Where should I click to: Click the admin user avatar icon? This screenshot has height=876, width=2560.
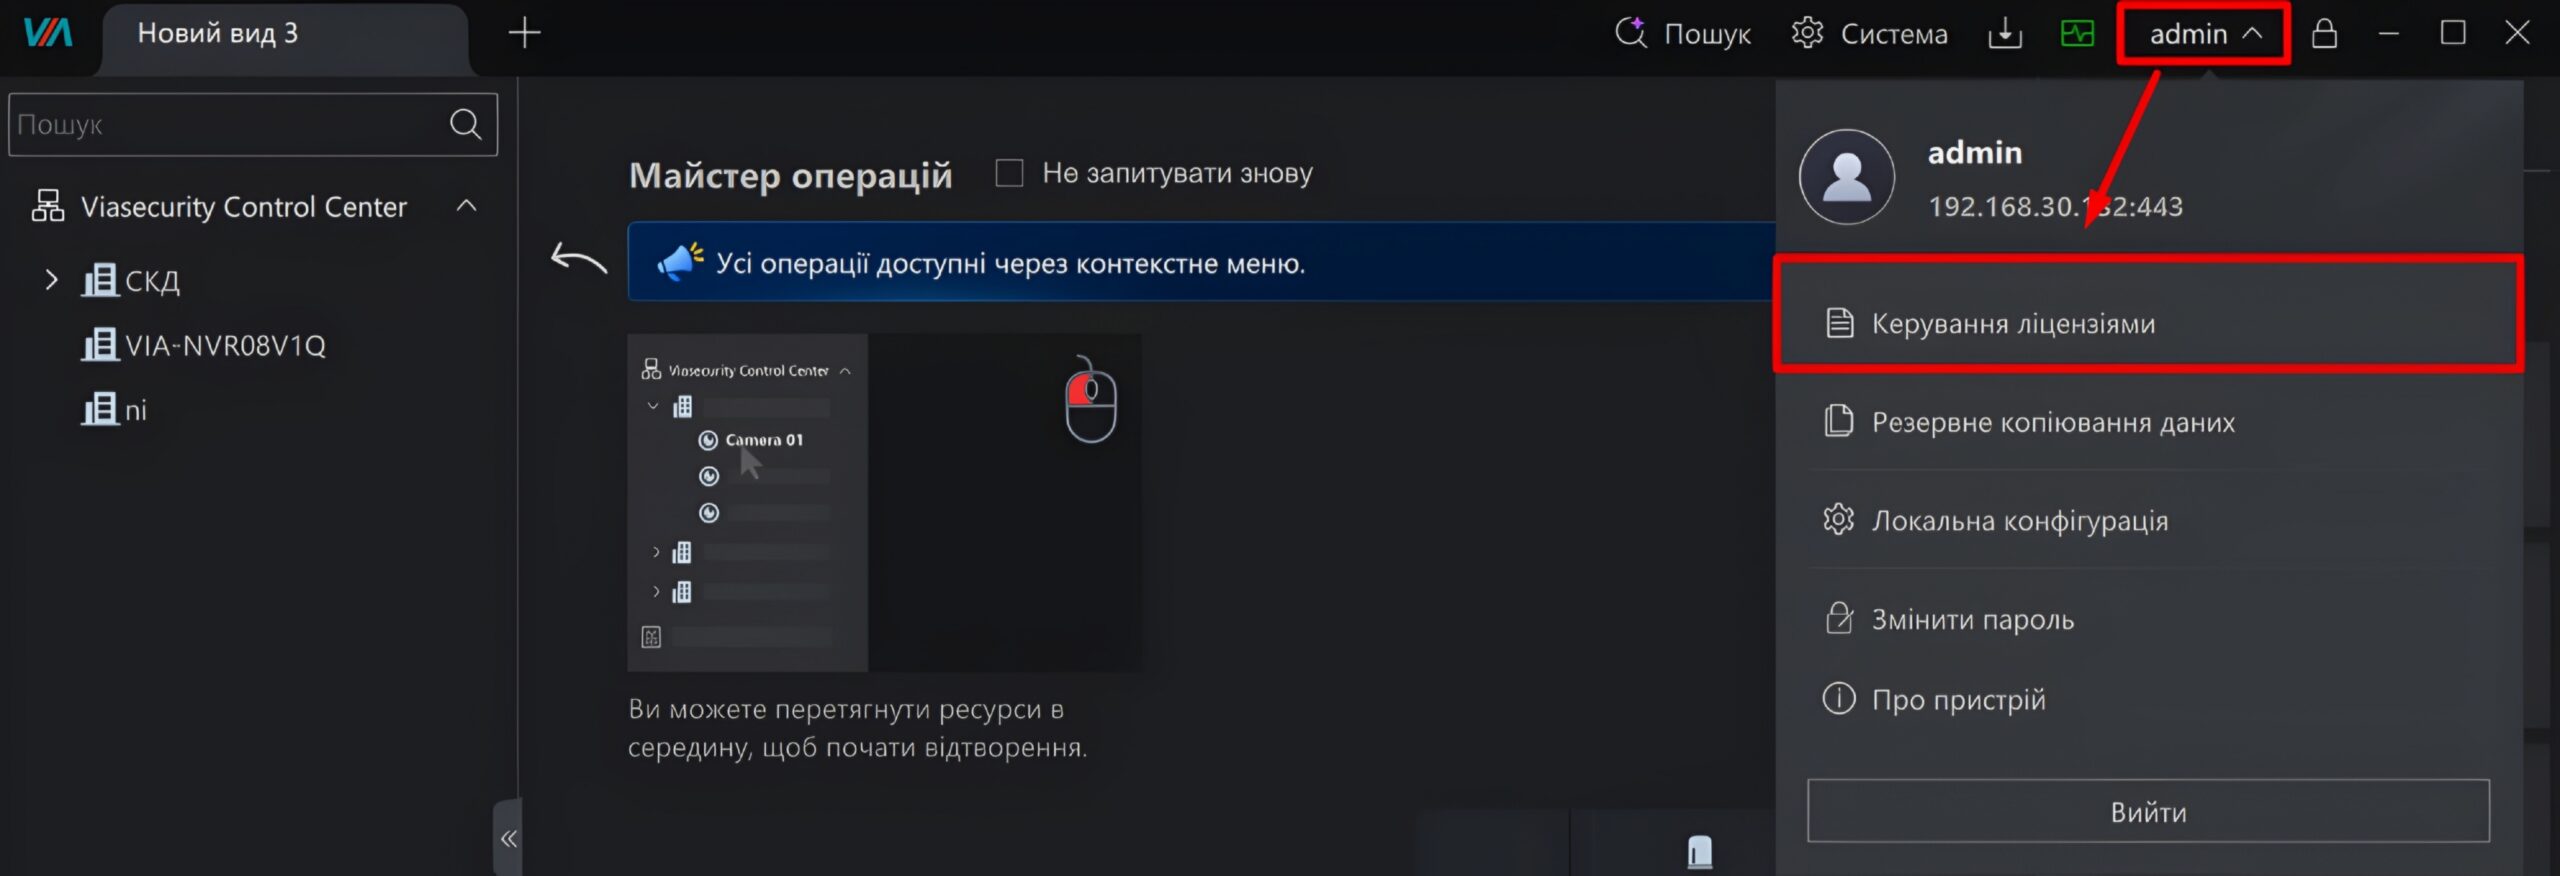(1846, 177)
